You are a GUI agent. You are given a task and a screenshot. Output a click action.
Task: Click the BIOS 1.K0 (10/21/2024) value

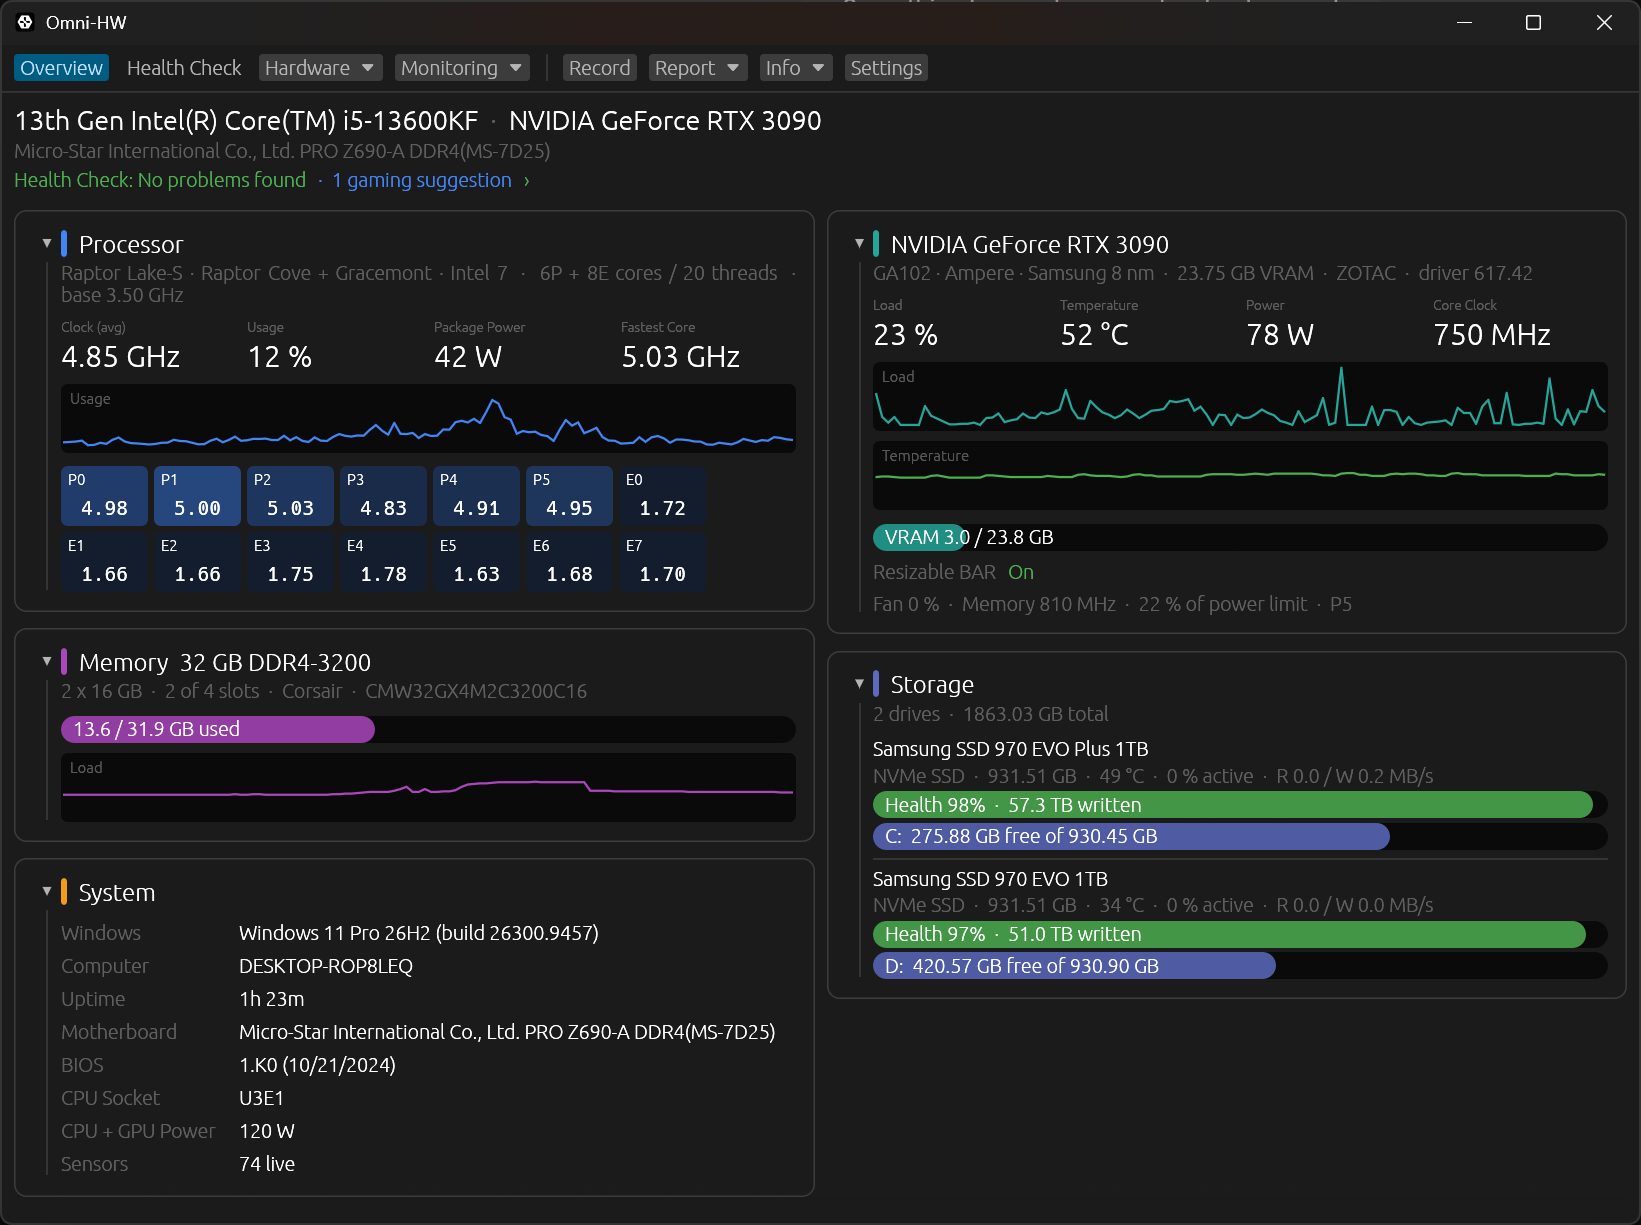317,1065
